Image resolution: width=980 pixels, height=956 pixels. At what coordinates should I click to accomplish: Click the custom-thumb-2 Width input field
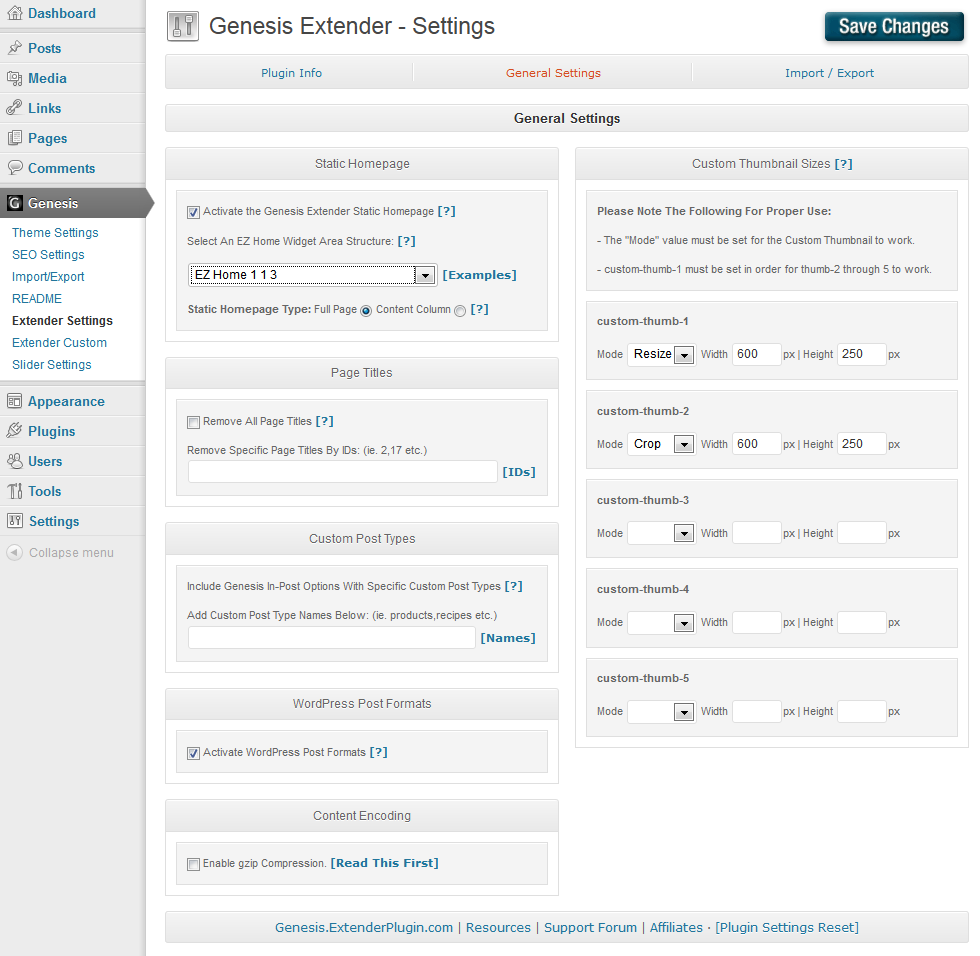pyautogui.click(x=756, y=444)
